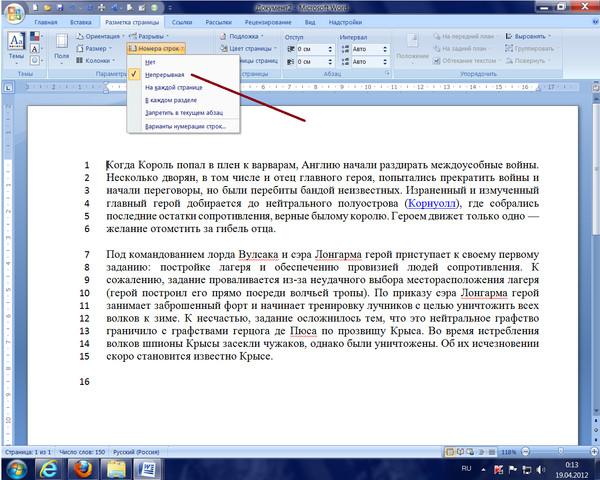Open Firefox from taskbar

tap(82, 469)
